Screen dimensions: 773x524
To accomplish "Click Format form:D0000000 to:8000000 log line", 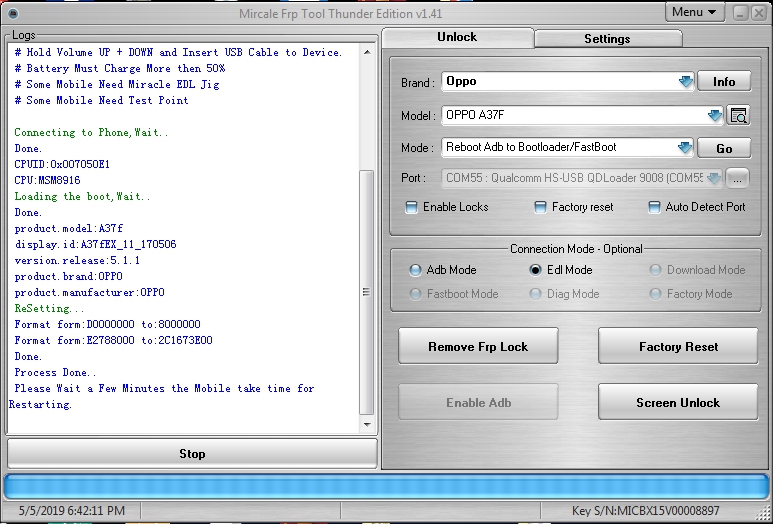I will click(107, 324).
